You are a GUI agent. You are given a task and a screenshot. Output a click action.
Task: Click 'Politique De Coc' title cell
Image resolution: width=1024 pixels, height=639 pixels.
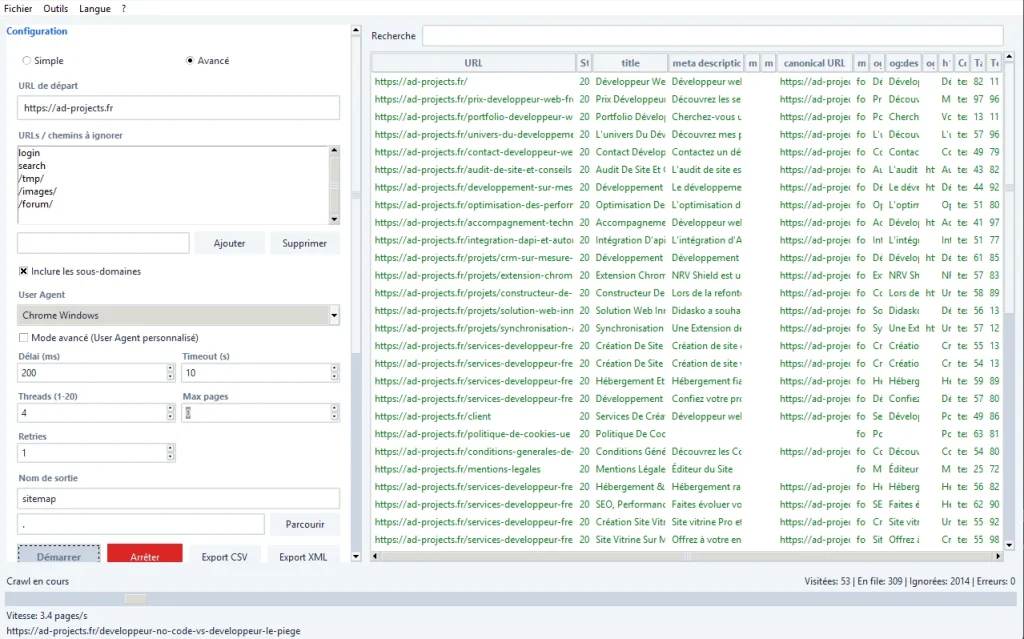(630, 434)
